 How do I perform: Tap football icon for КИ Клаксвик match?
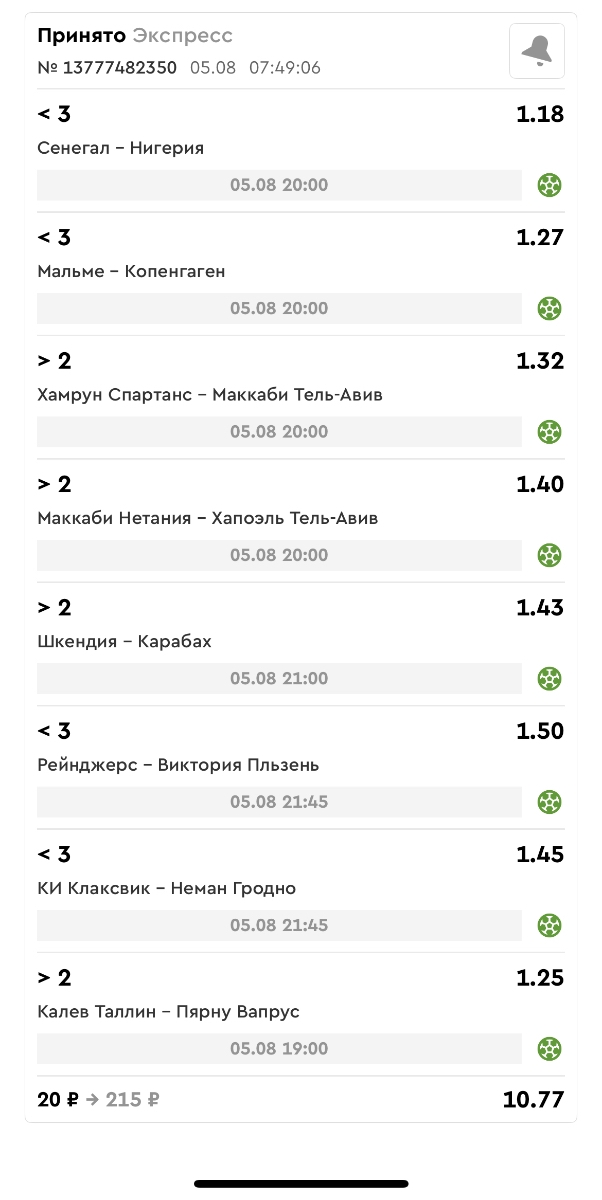549,925
